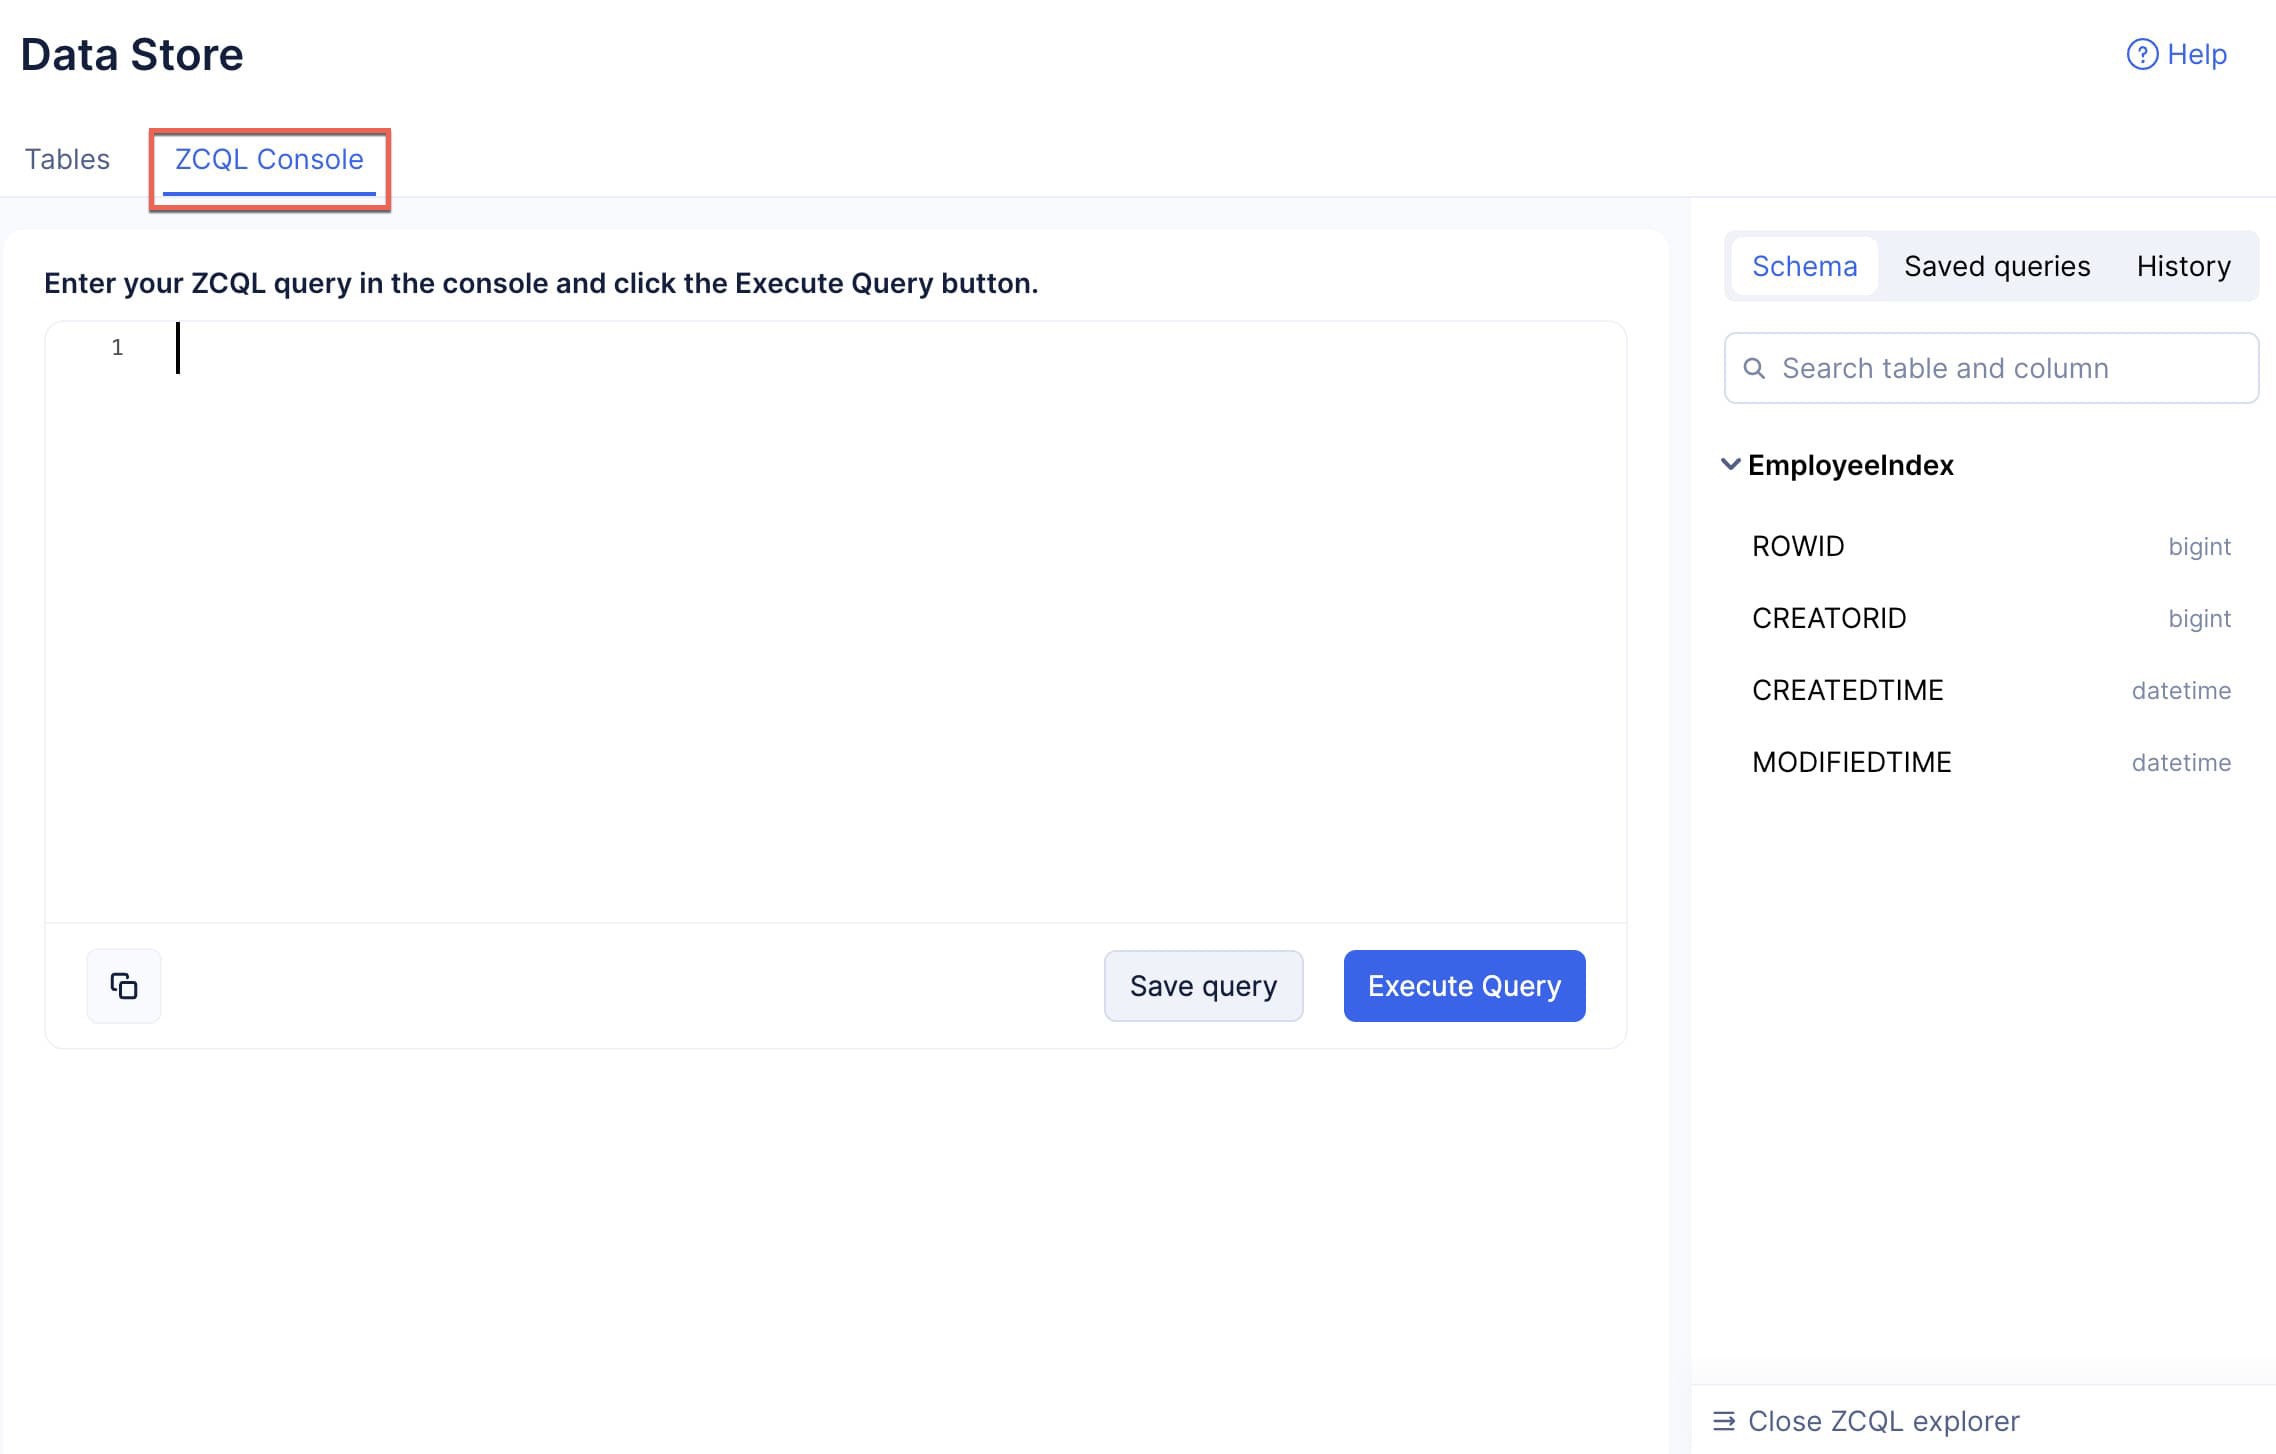The height and width of the screenshot is (1454, 2276).
Task: Click the copy icon in console toolbar
Action: [124, 984]
